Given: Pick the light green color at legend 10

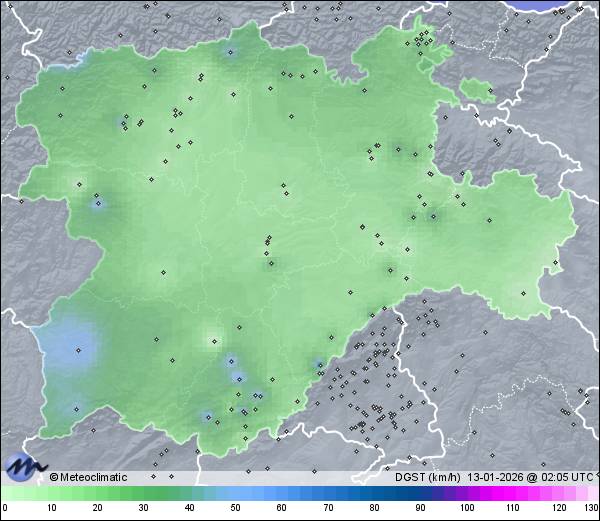Looking at the screenshot, I should (x=51, y=493).
